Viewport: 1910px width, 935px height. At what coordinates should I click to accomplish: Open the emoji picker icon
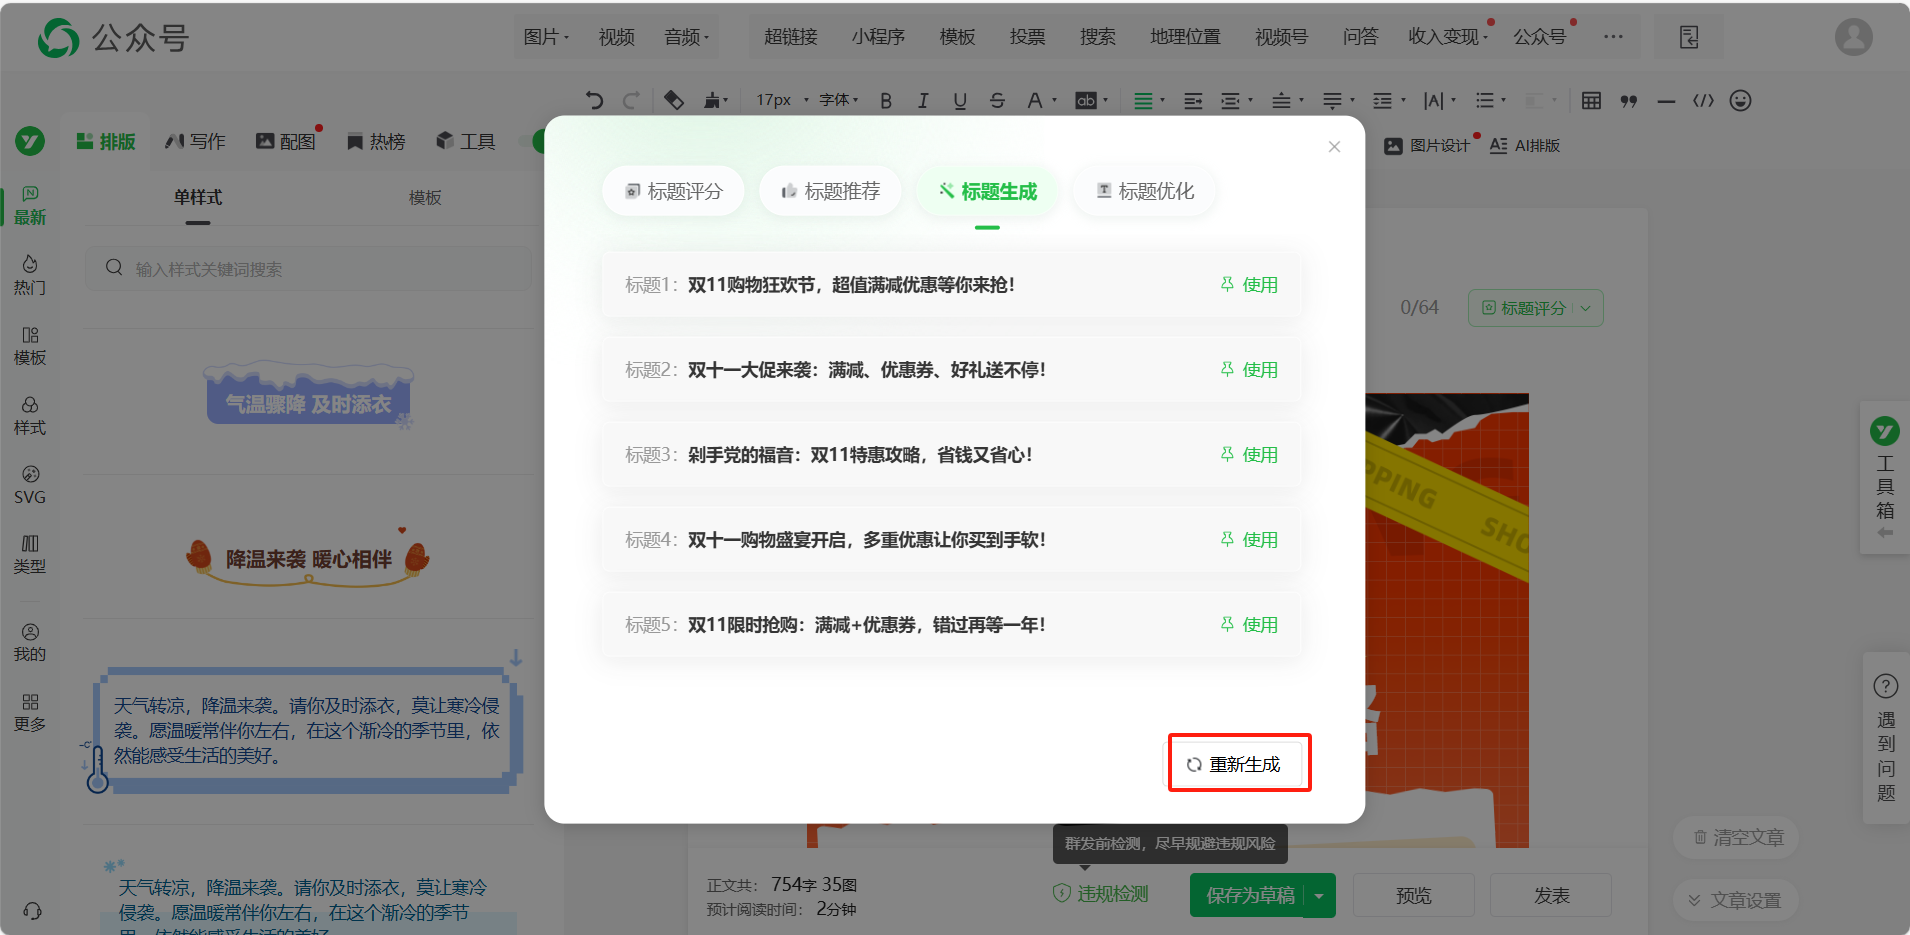[1740, 101]
